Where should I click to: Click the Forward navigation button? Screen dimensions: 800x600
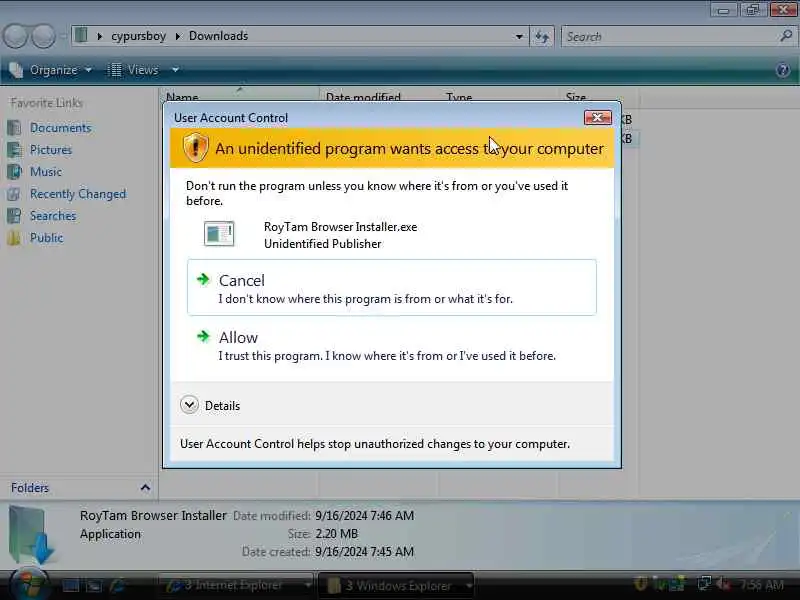(x=43, y=36)
